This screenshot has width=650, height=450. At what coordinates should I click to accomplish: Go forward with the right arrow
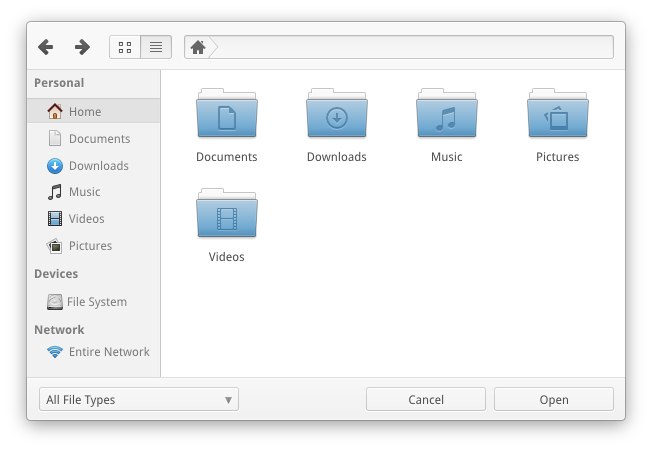click(x=82, y=47)
